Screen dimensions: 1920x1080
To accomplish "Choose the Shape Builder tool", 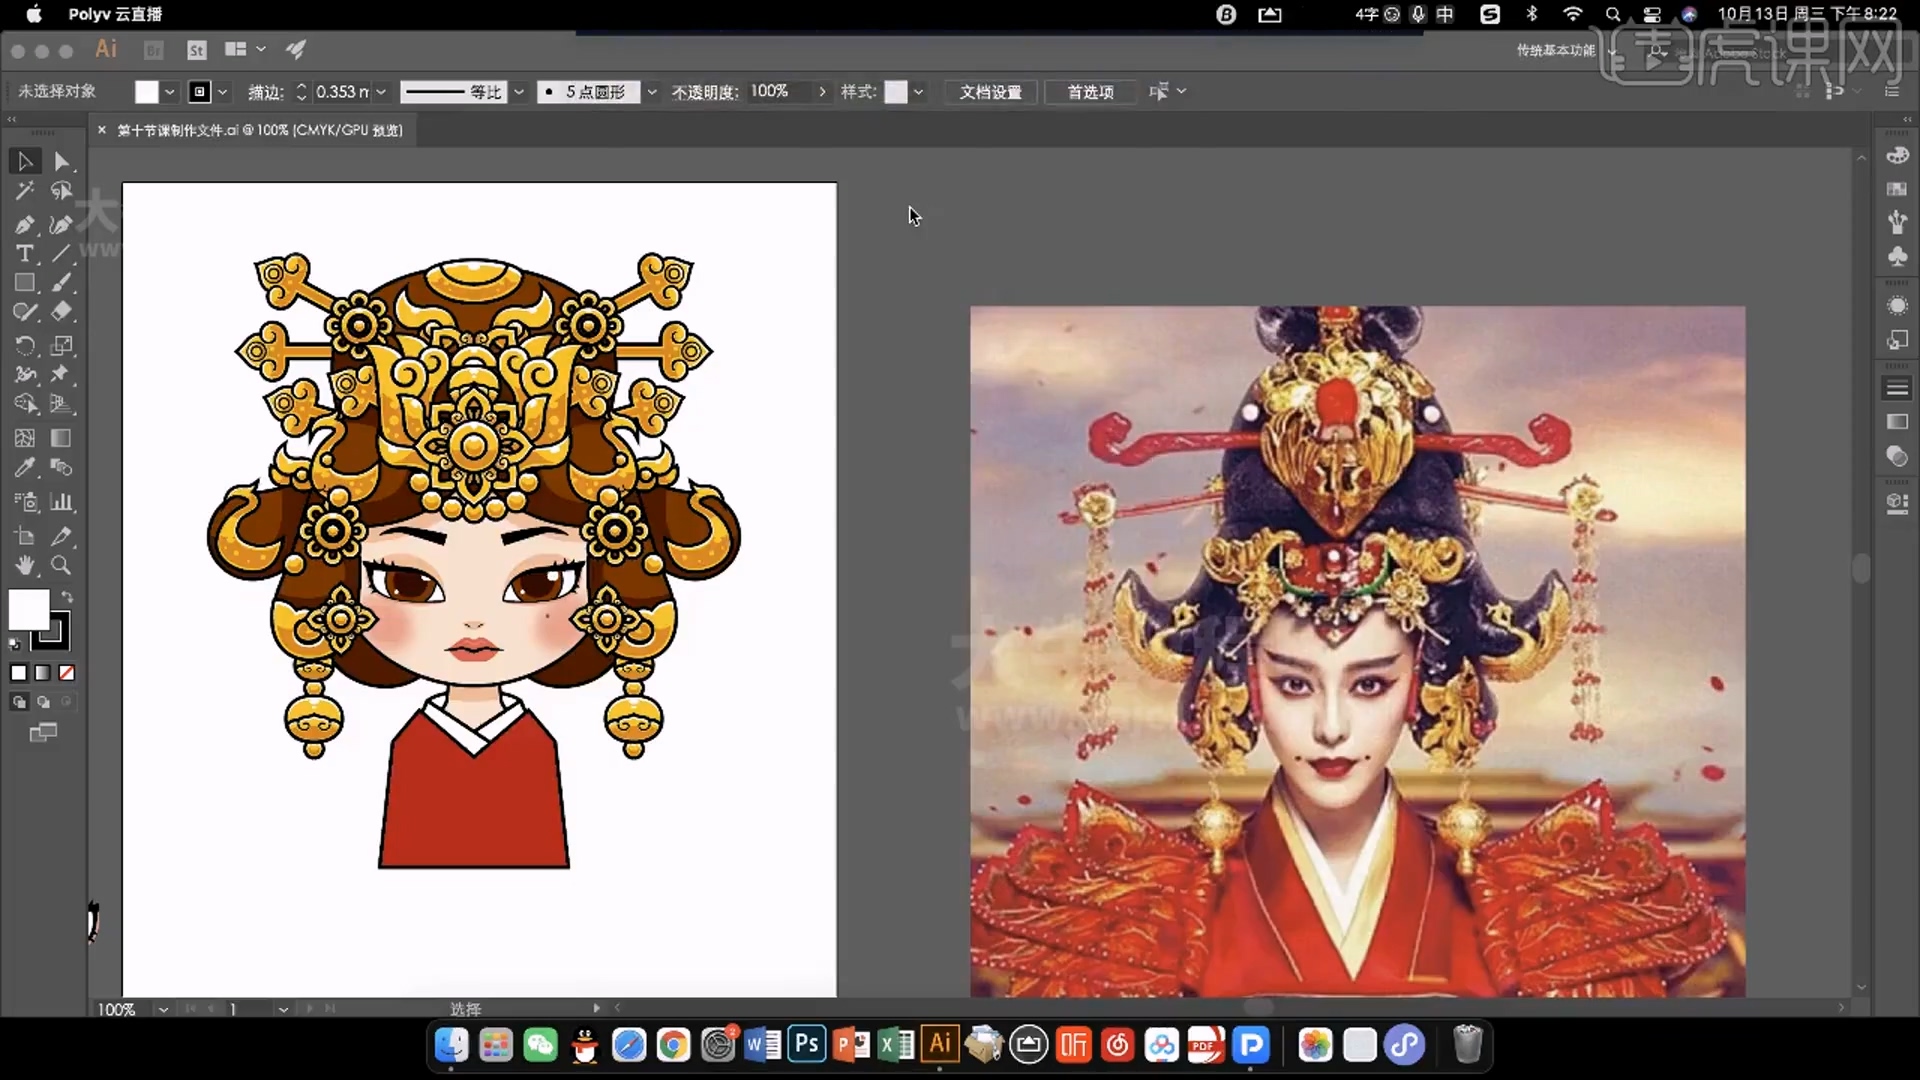I will coord(25,404).
